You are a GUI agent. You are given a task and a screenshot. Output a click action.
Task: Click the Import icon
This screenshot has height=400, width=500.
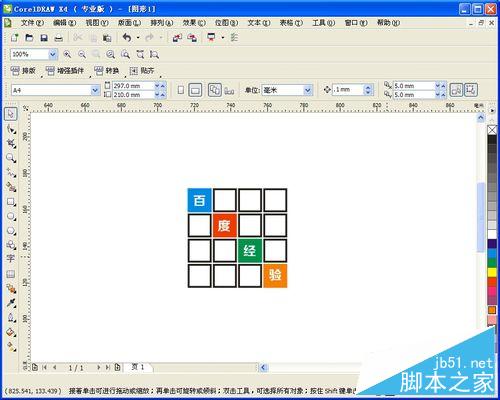(177, 38)
